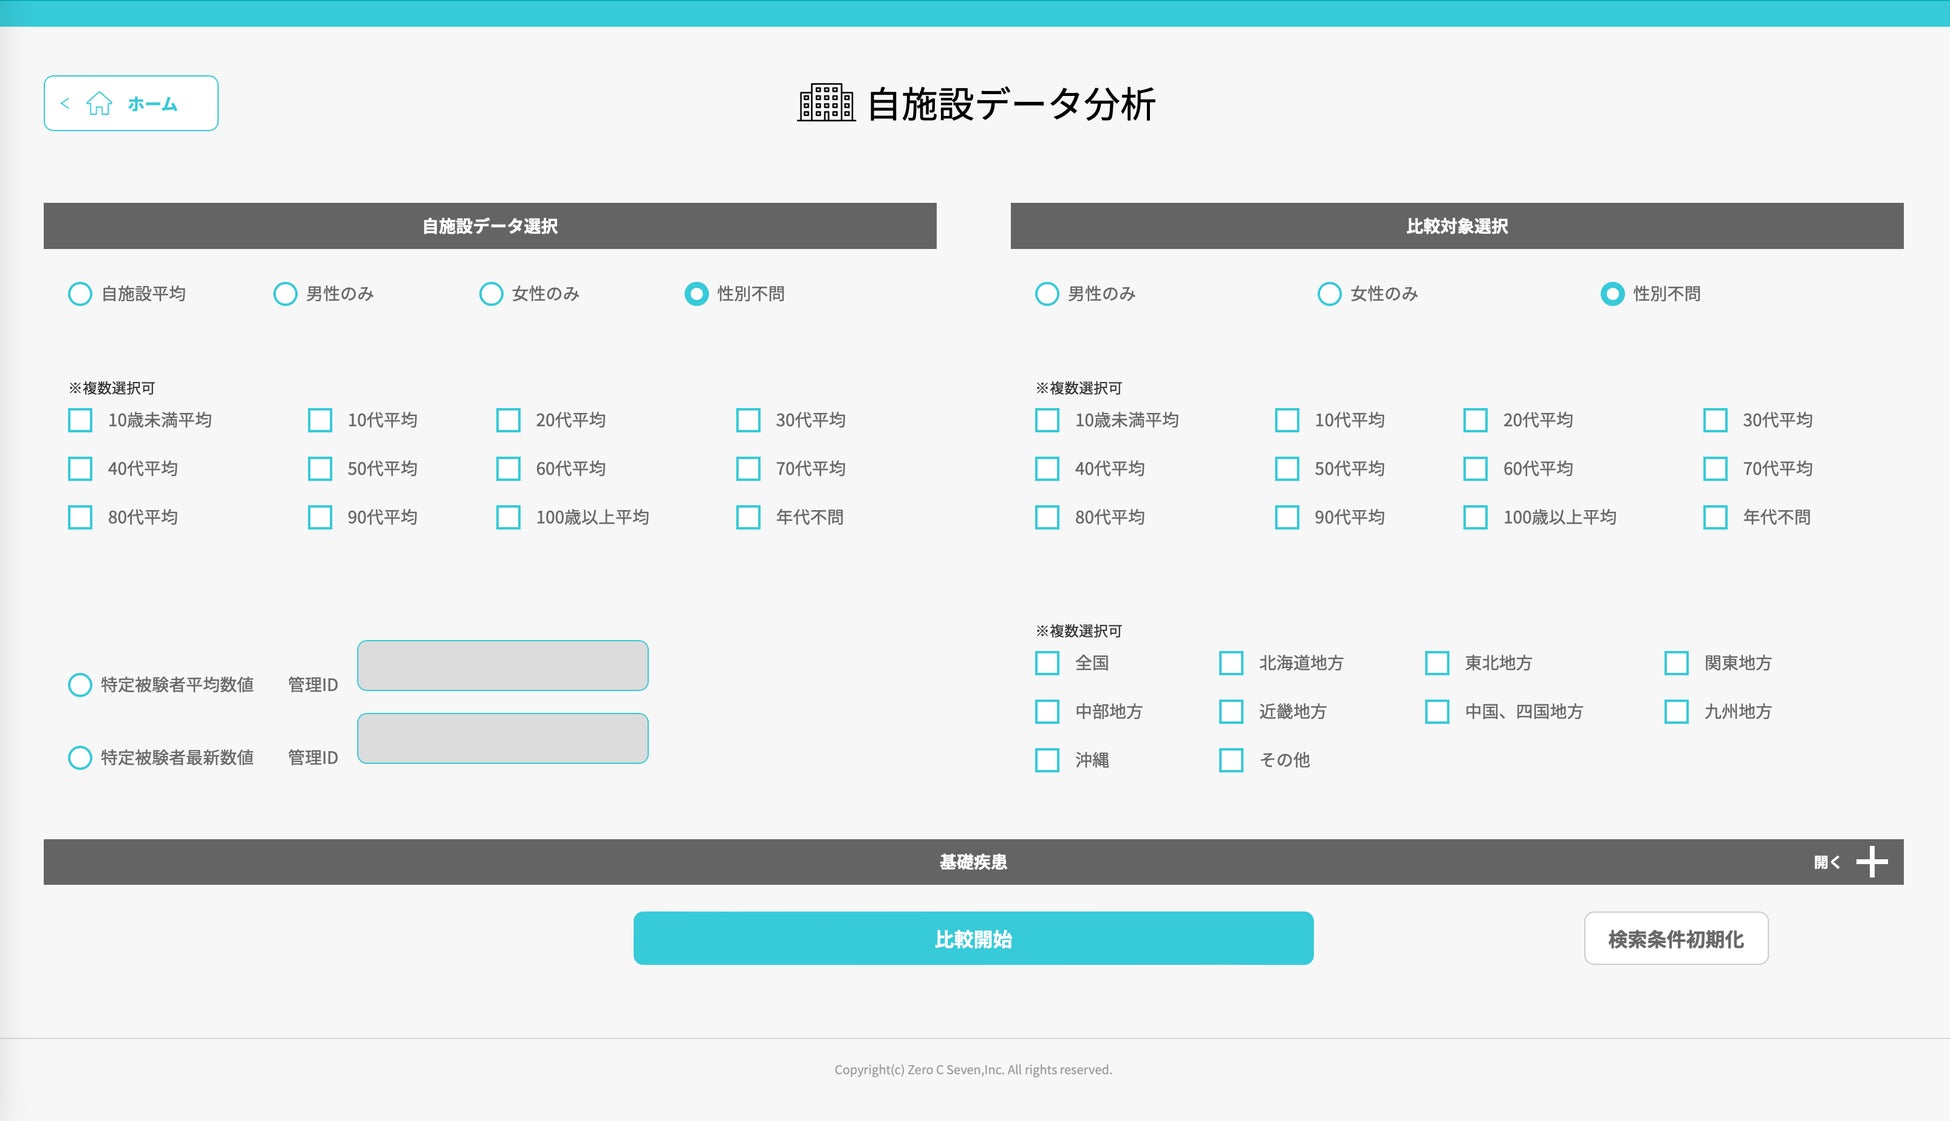
Task: Select 特定被験者平均数値 radio option
Action: click(80, 685)
